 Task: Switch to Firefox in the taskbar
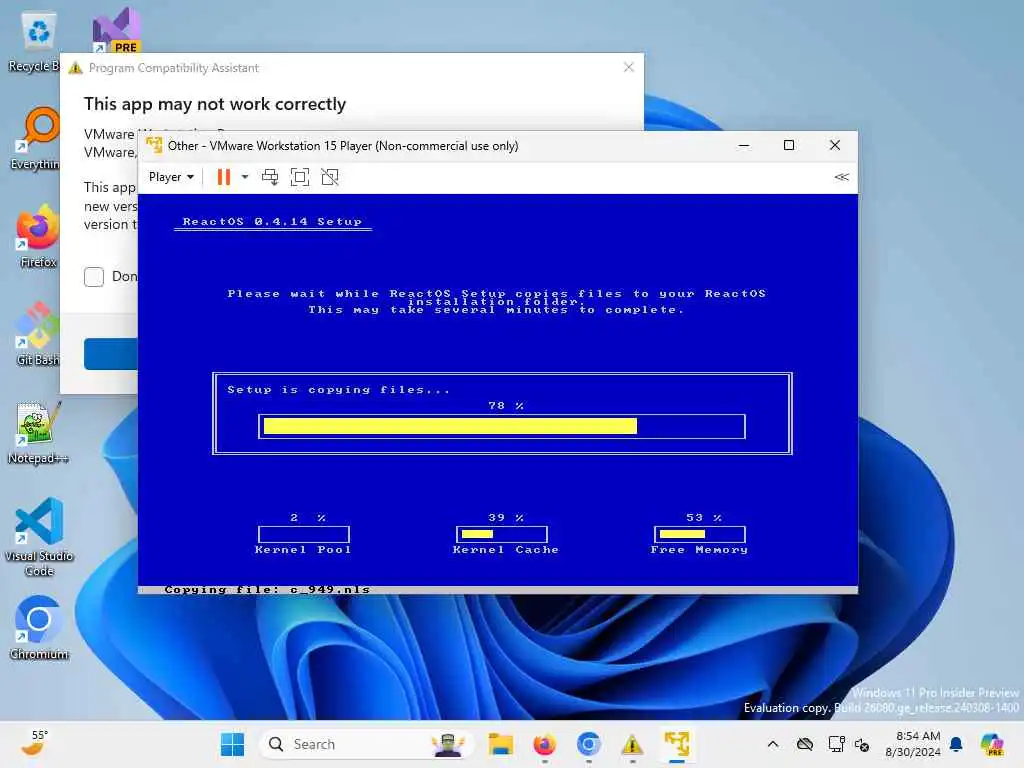coord(545,744)
